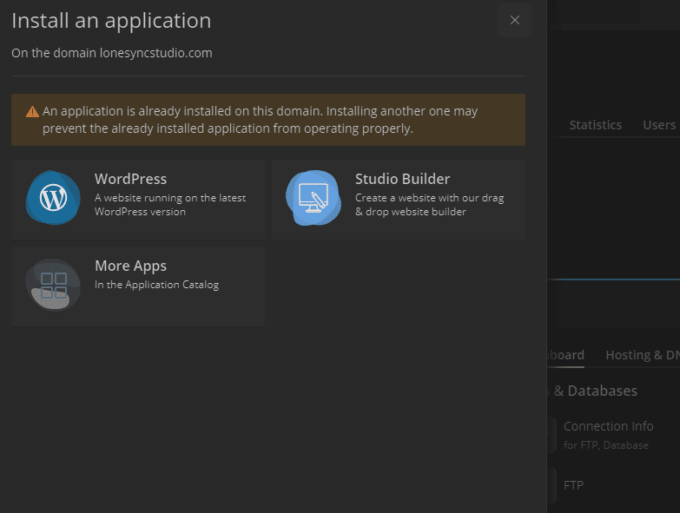Click the domain lonesyncstudio.com subtitle text

(111, 53)
